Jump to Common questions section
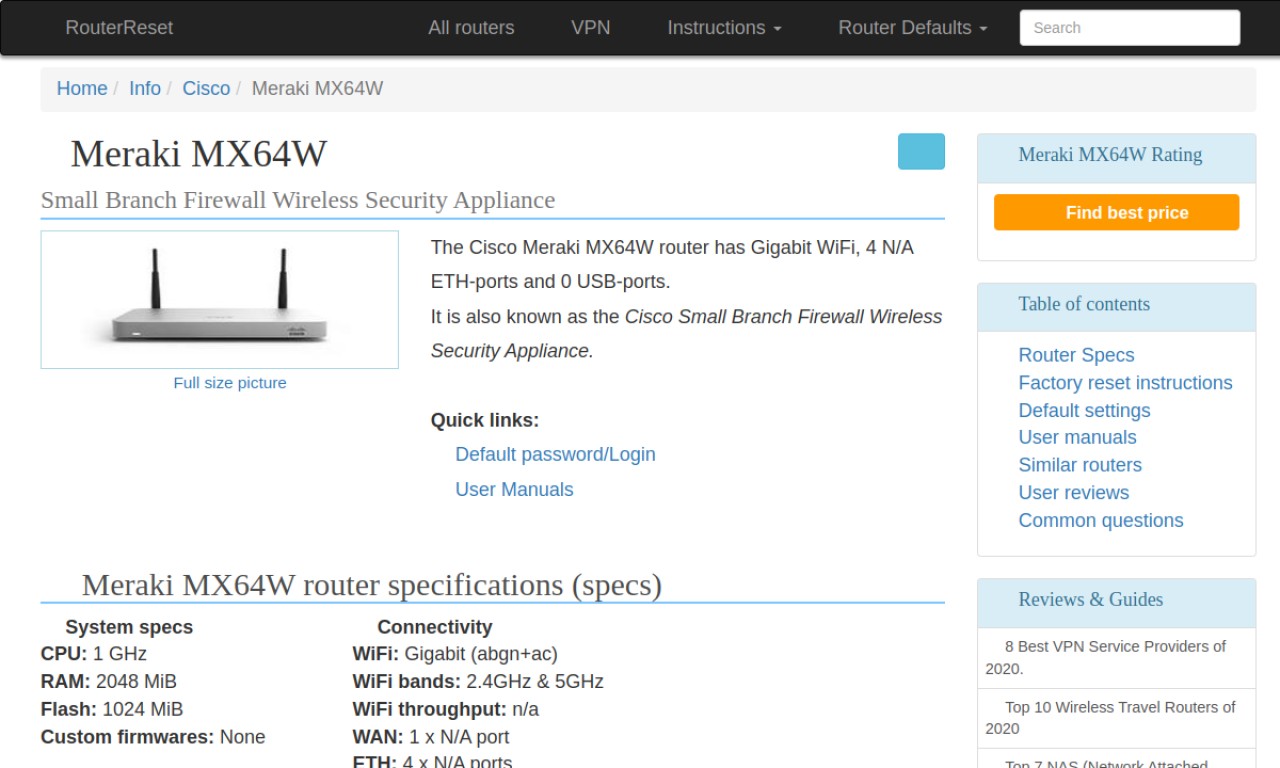This screenshot has width=1280, height=768. [1100, 520]
